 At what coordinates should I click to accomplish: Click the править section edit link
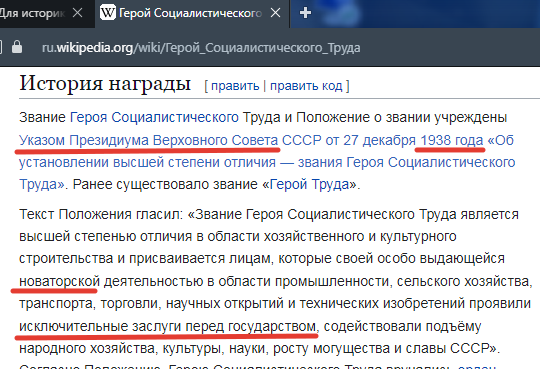tap(235, 85)
